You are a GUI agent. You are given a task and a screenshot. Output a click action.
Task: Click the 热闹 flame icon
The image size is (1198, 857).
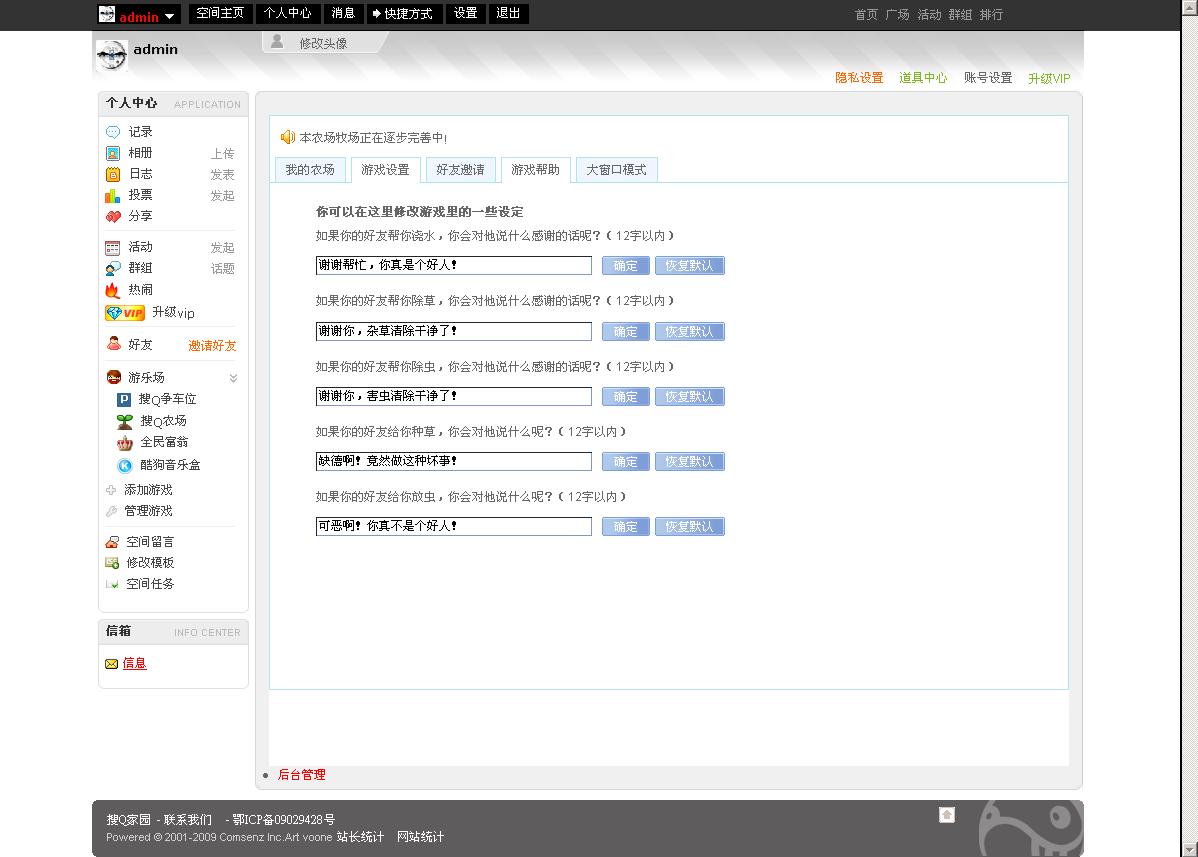click(x=113, y=290)
